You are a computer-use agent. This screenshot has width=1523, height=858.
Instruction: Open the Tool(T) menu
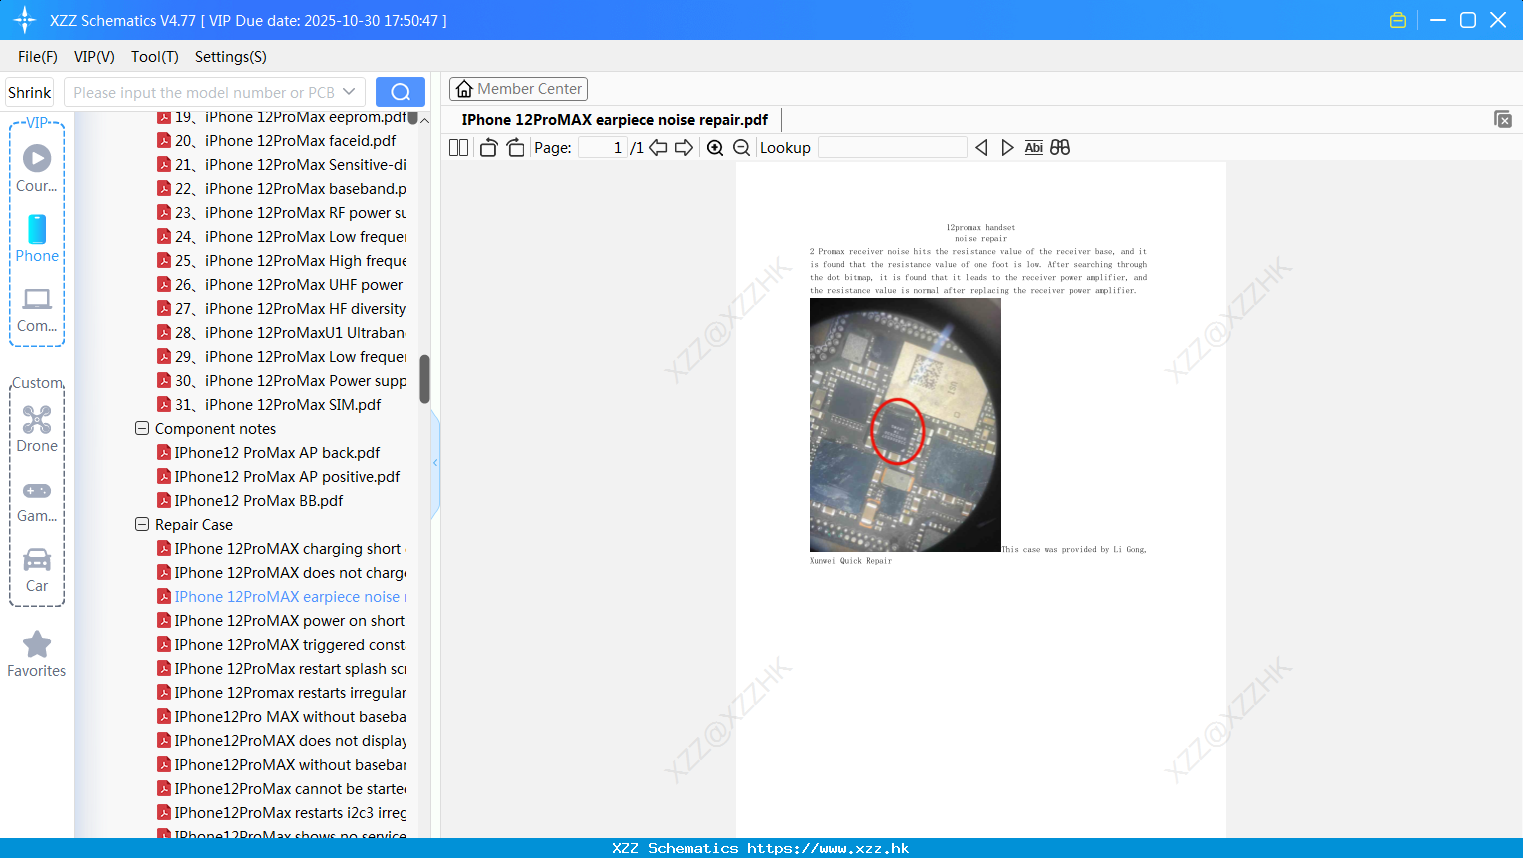[155, 56]
